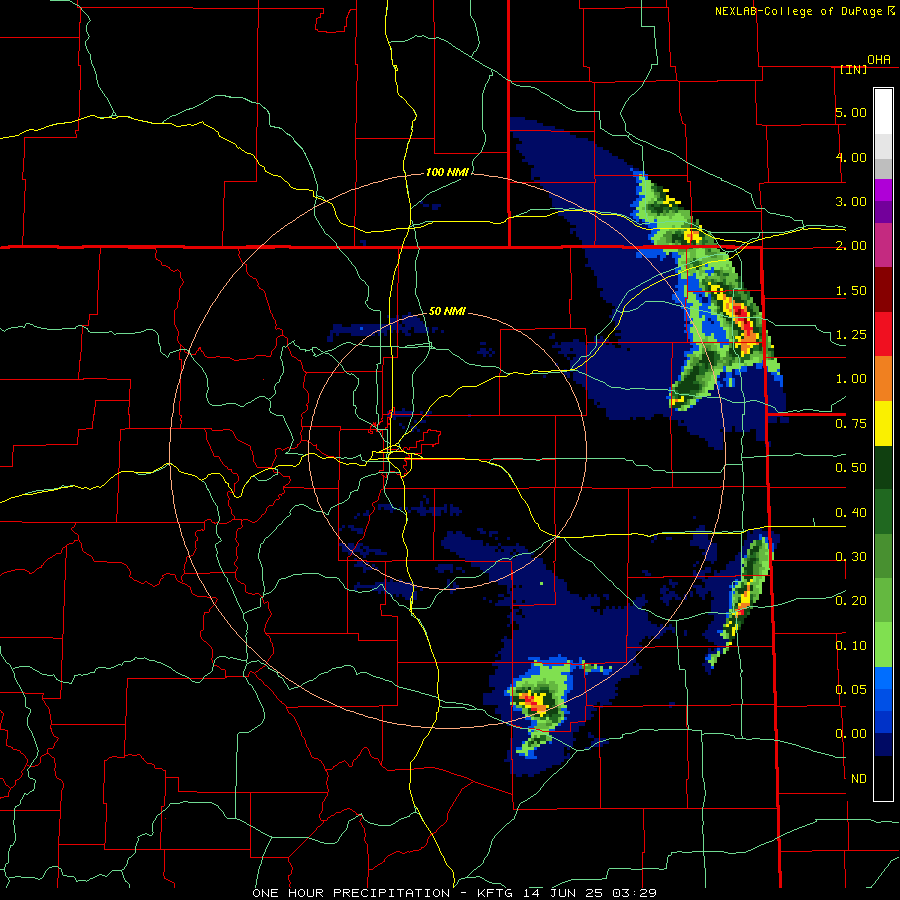Select the 0.40 legend value
The image size is (900, 900).
pos(851,513)
